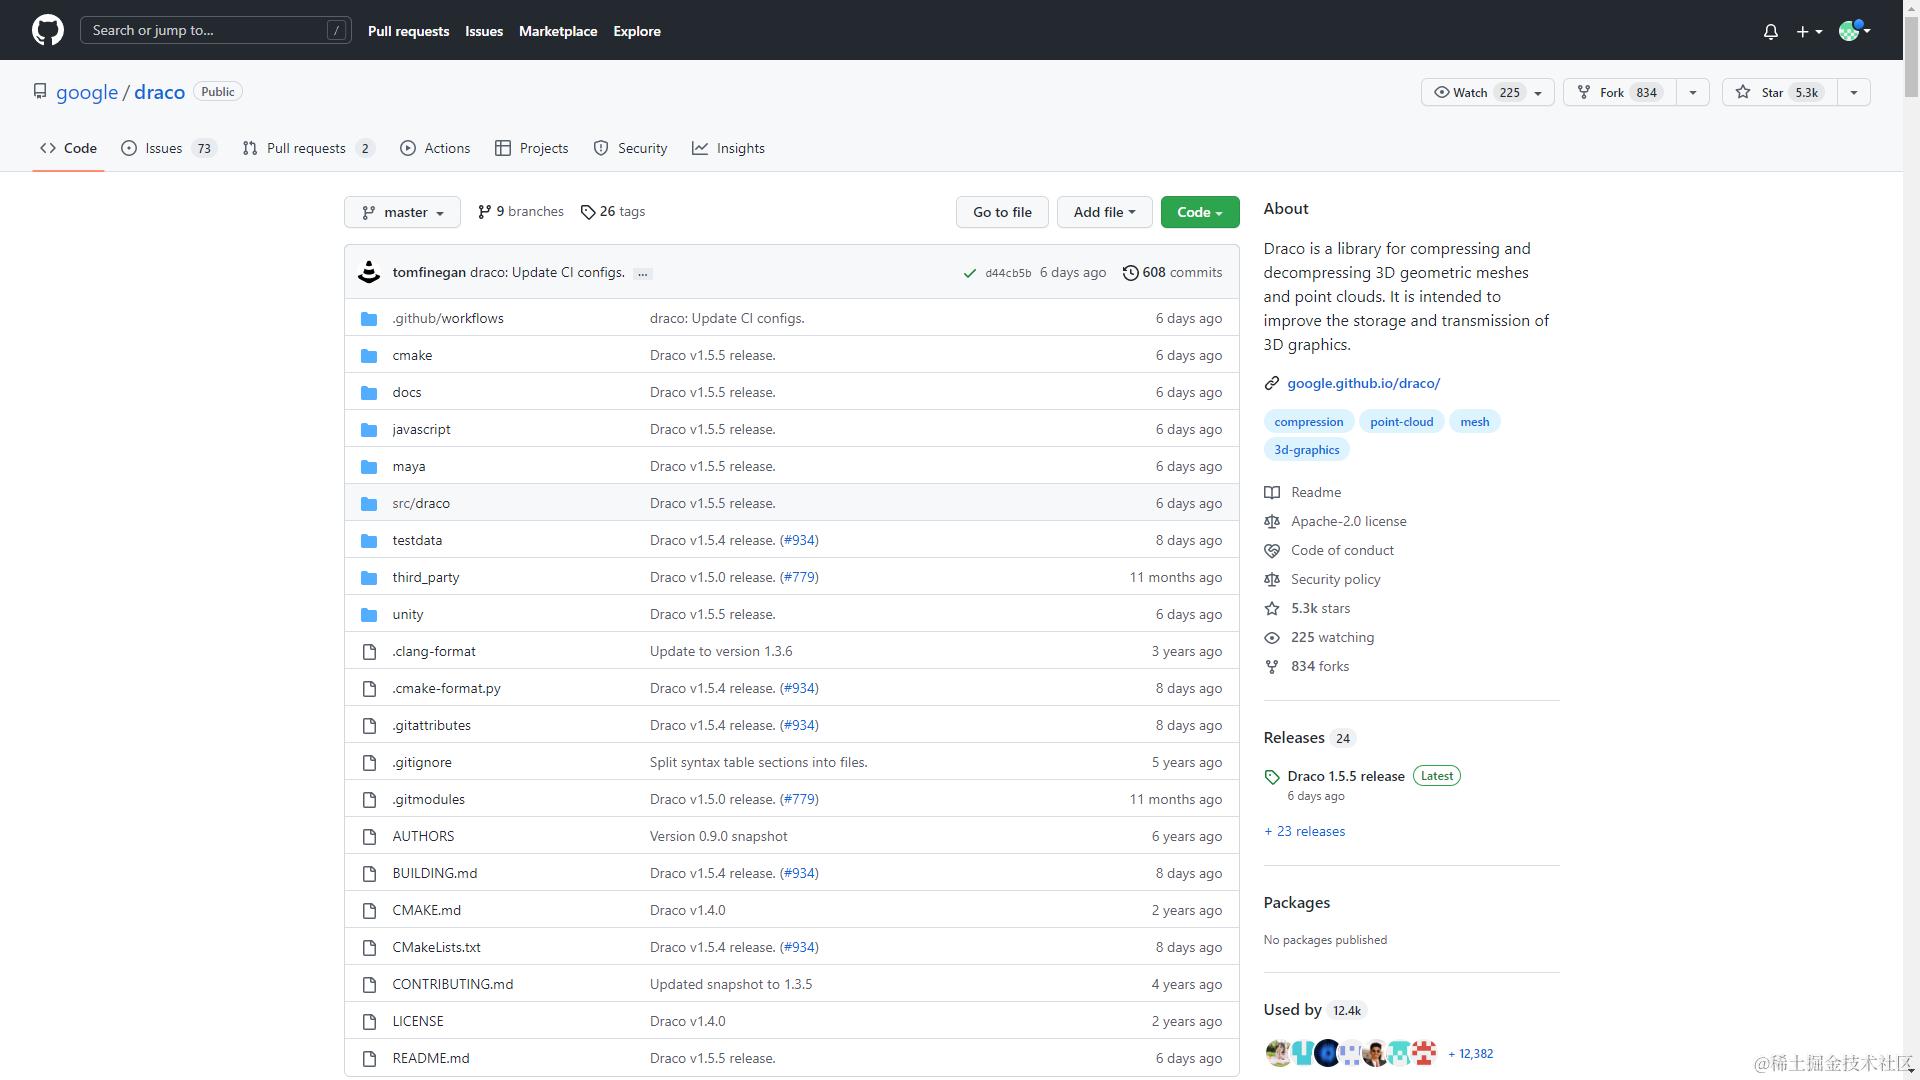Open the user avatar menu
The height and width of the screenshot is (1080, 1920).
[x=1854, y=30]
